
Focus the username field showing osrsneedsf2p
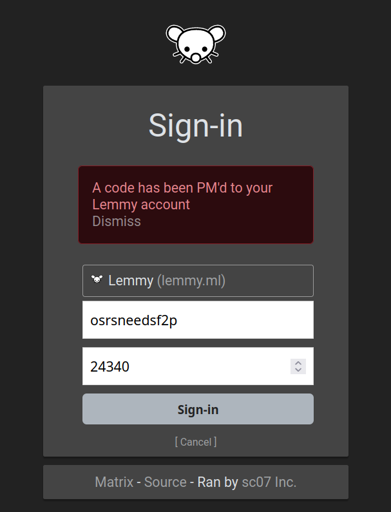[x=198, y=320]
